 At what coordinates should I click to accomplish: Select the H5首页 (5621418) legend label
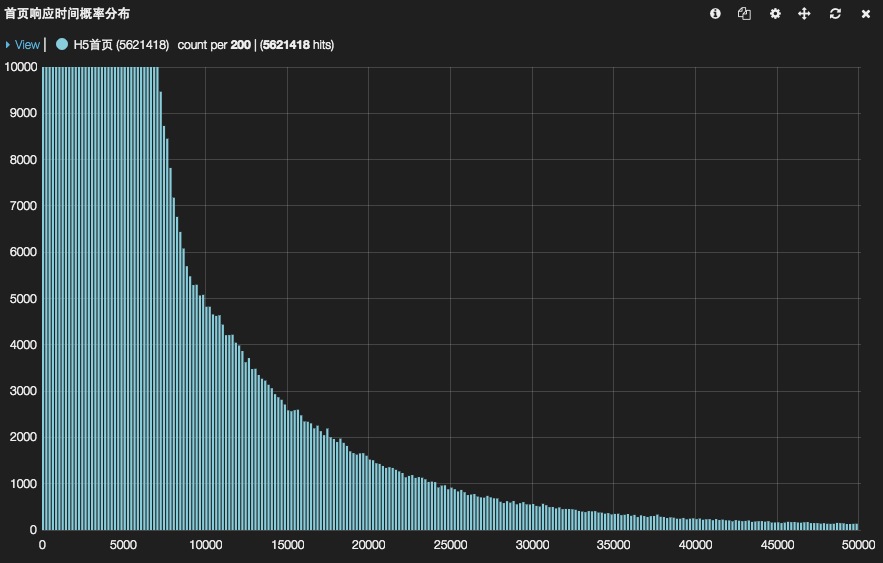[x=121, y=44]
